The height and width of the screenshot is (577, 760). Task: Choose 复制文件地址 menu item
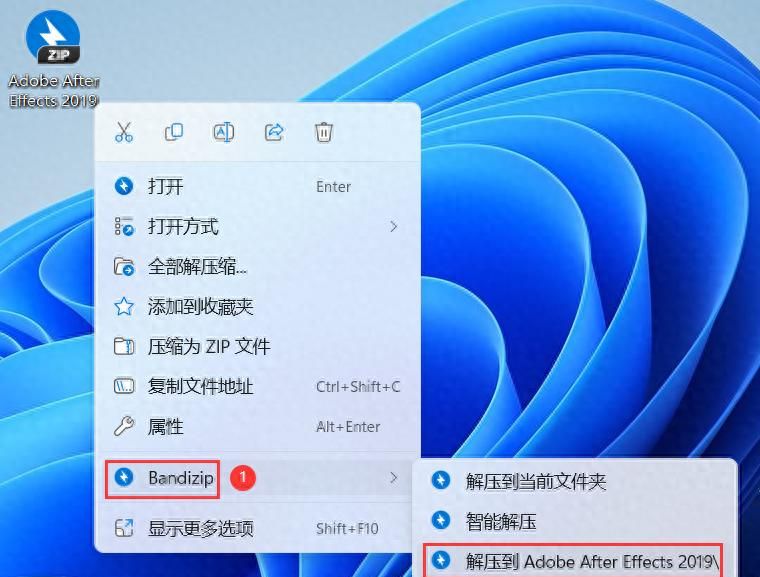257,386
